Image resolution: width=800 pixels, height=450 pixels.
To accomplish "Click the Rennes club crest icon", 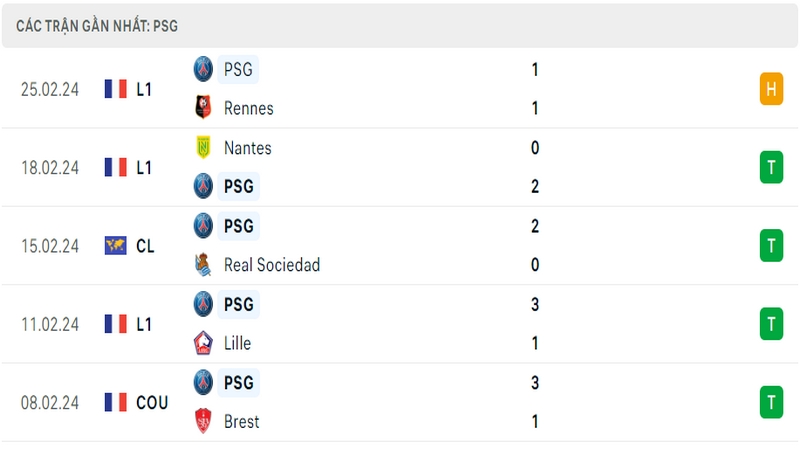I will tap(203, 108).
